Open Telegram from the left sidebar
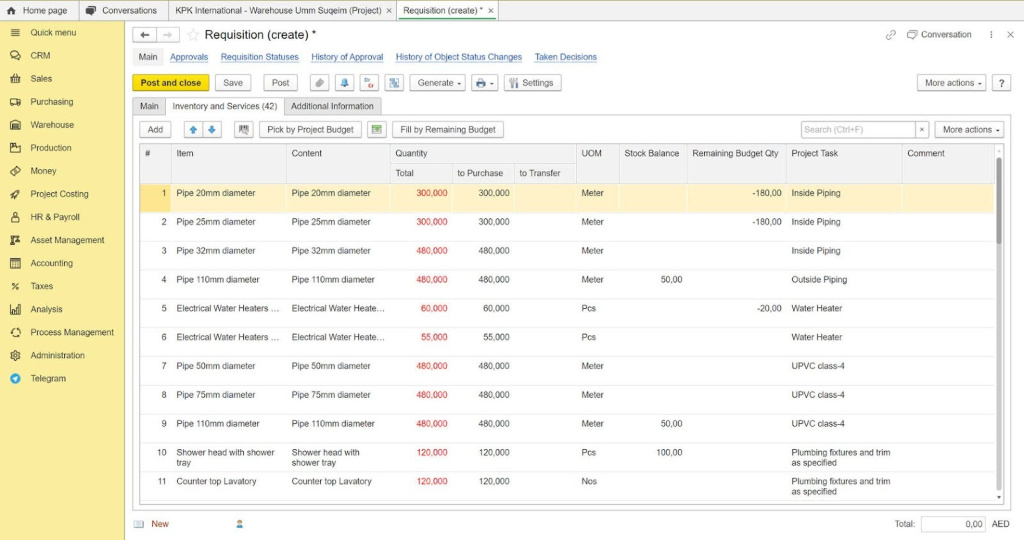 point(48,379)
